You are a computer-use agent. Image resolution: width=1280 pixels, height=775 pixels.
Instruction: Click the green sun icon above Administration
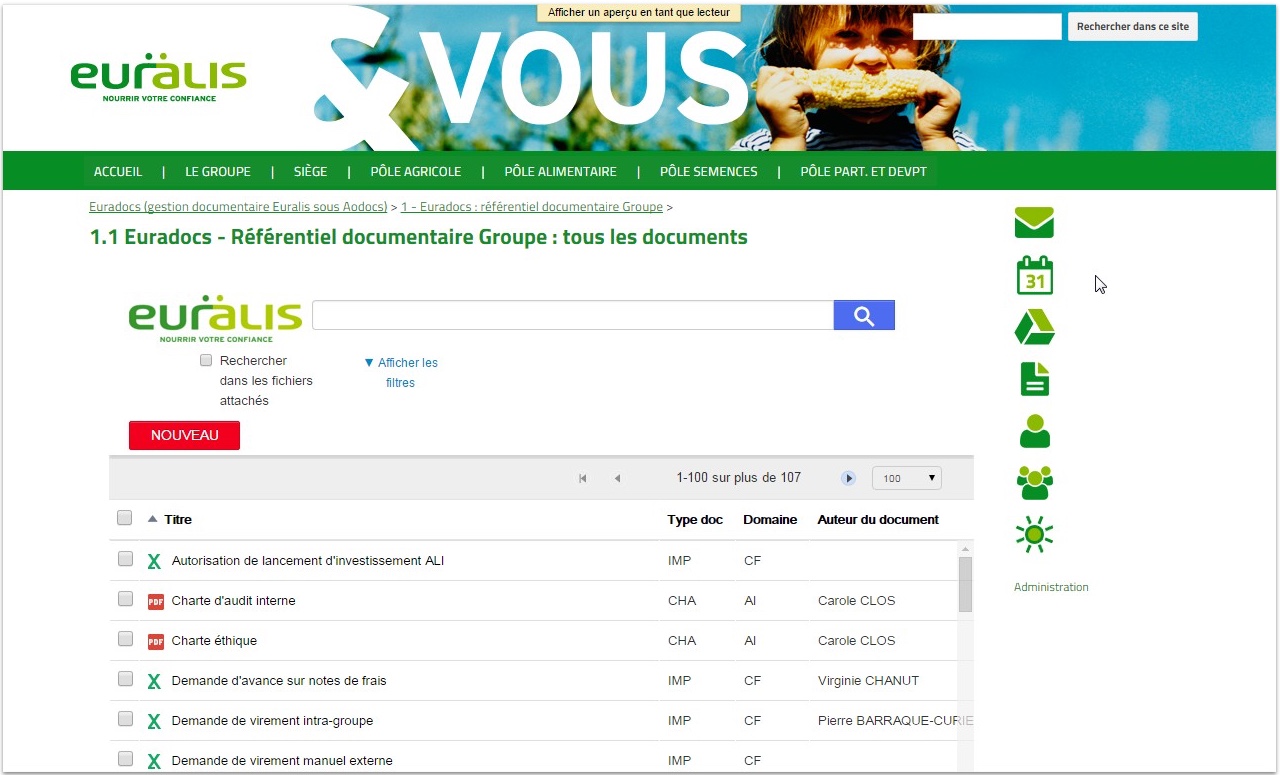pyautogui.click(x=1034, y=535)
